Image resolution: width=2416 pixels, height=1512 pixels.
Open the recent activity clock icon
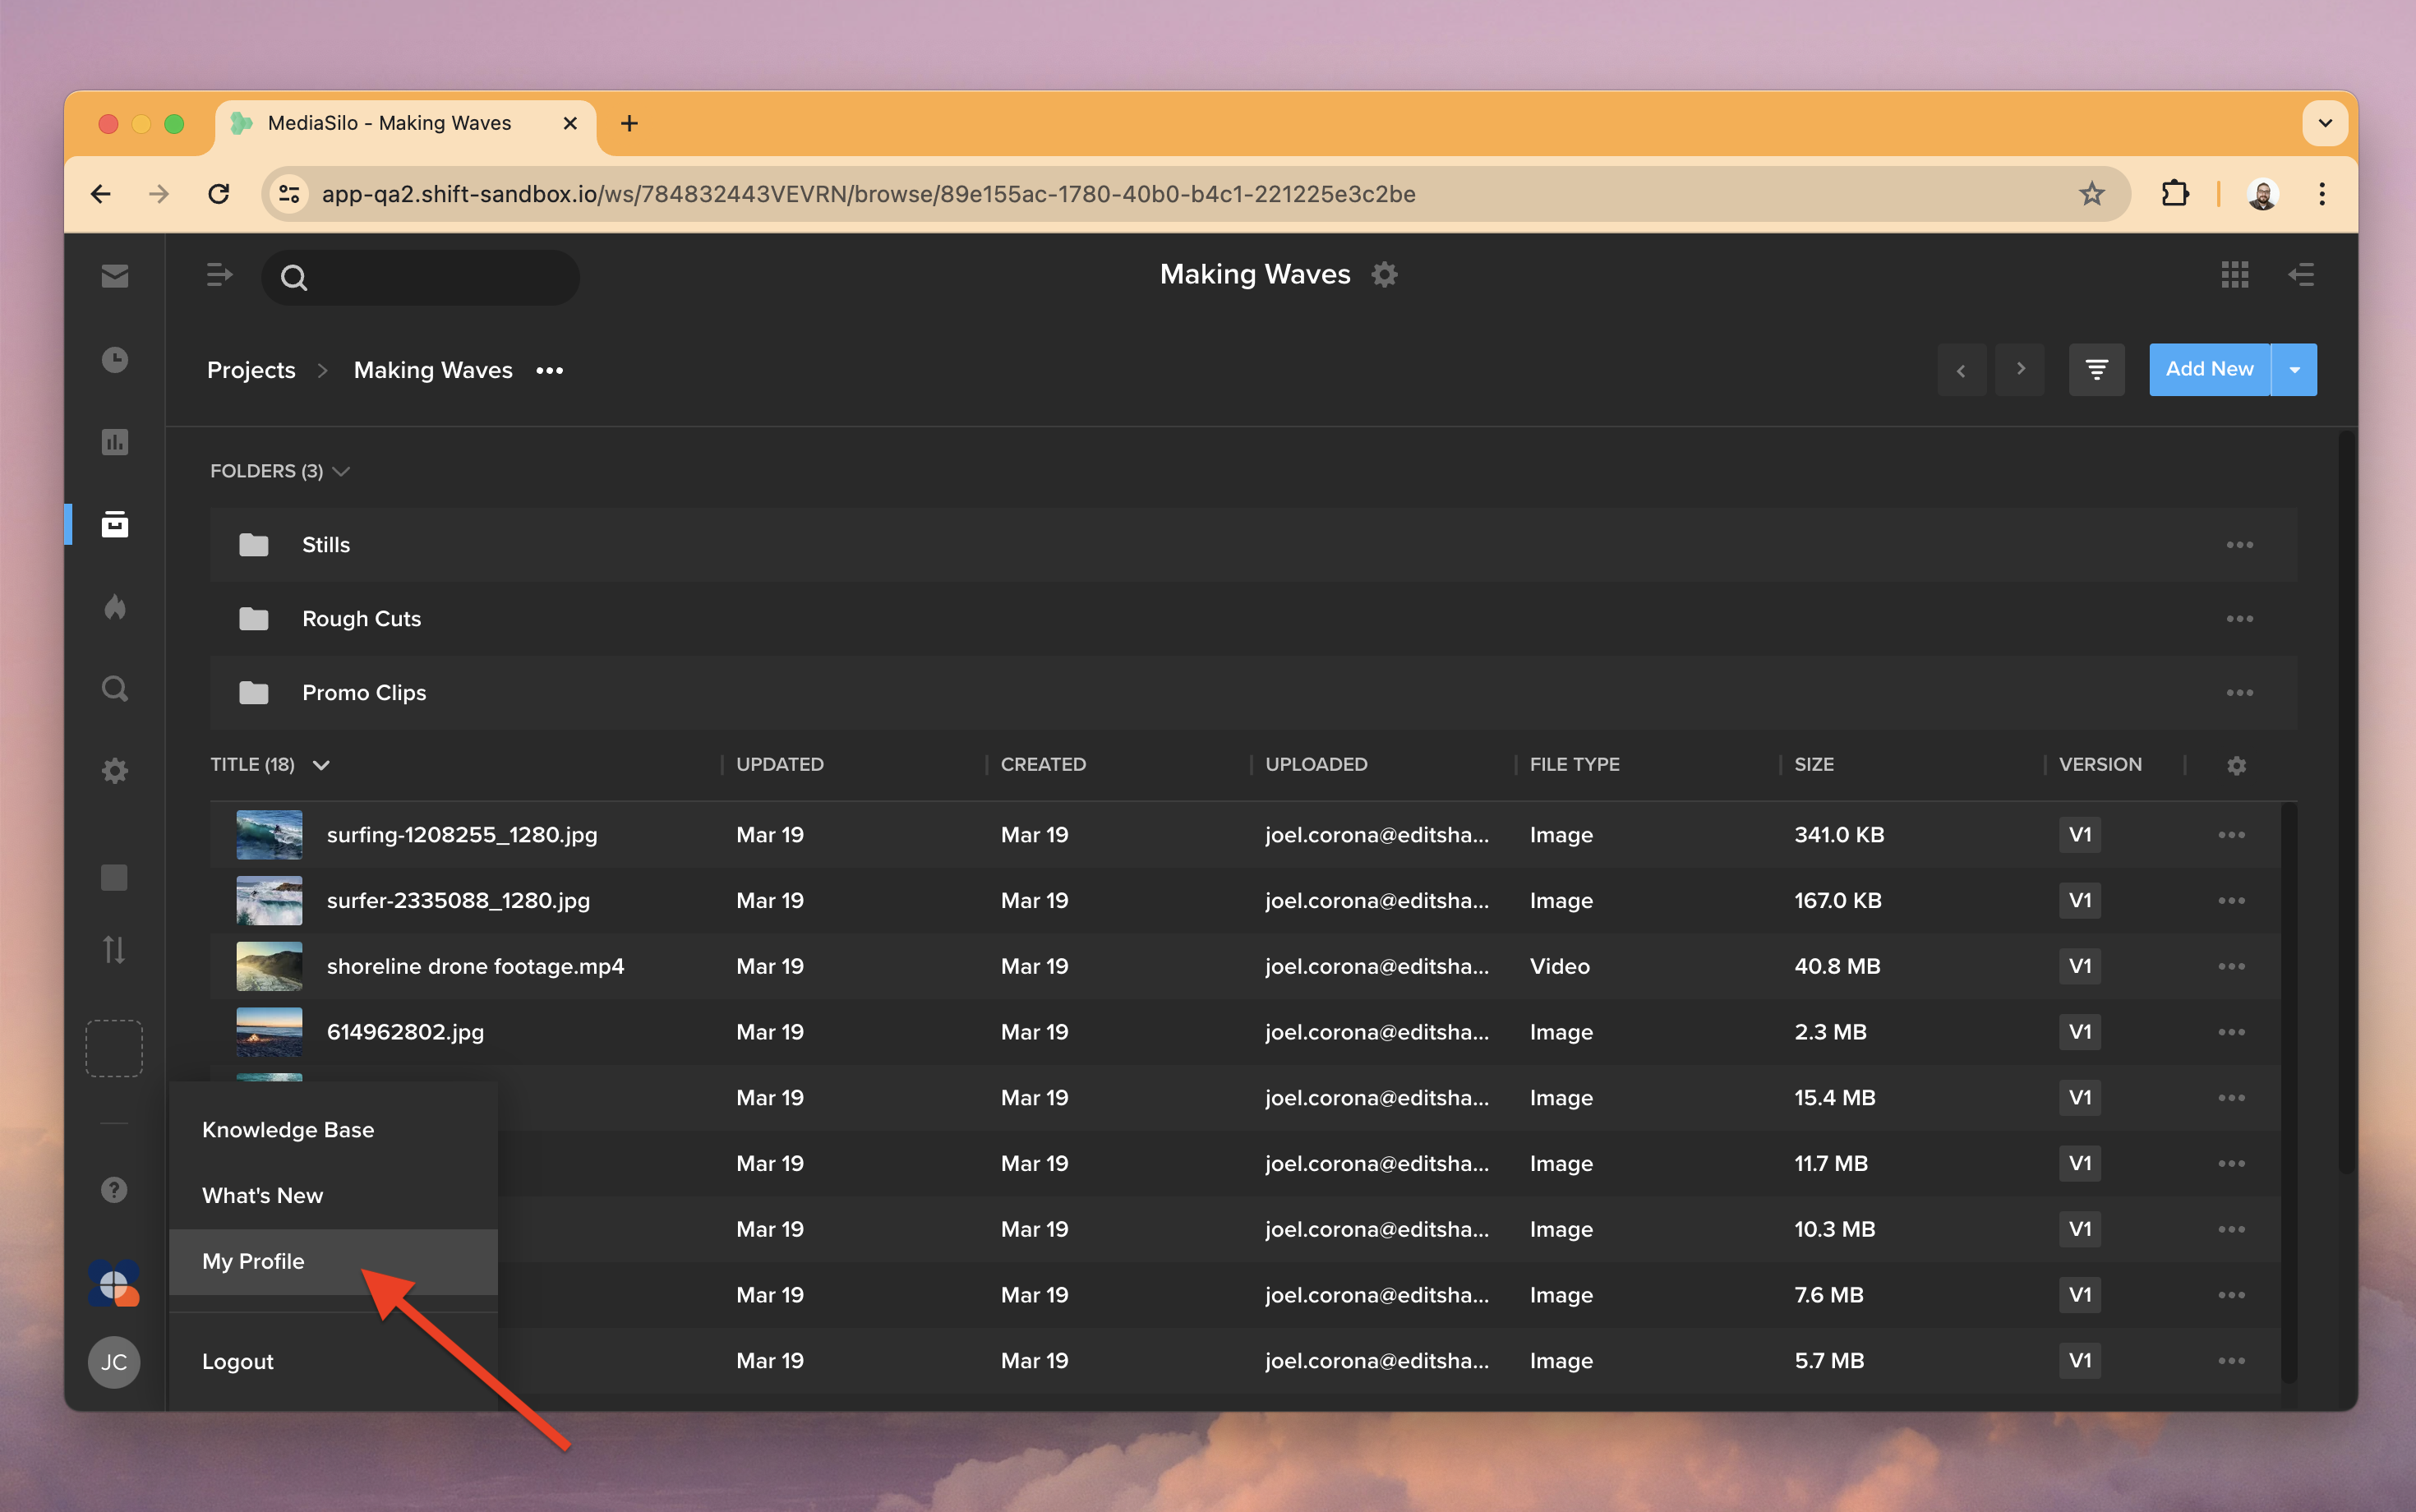point(114,359)
